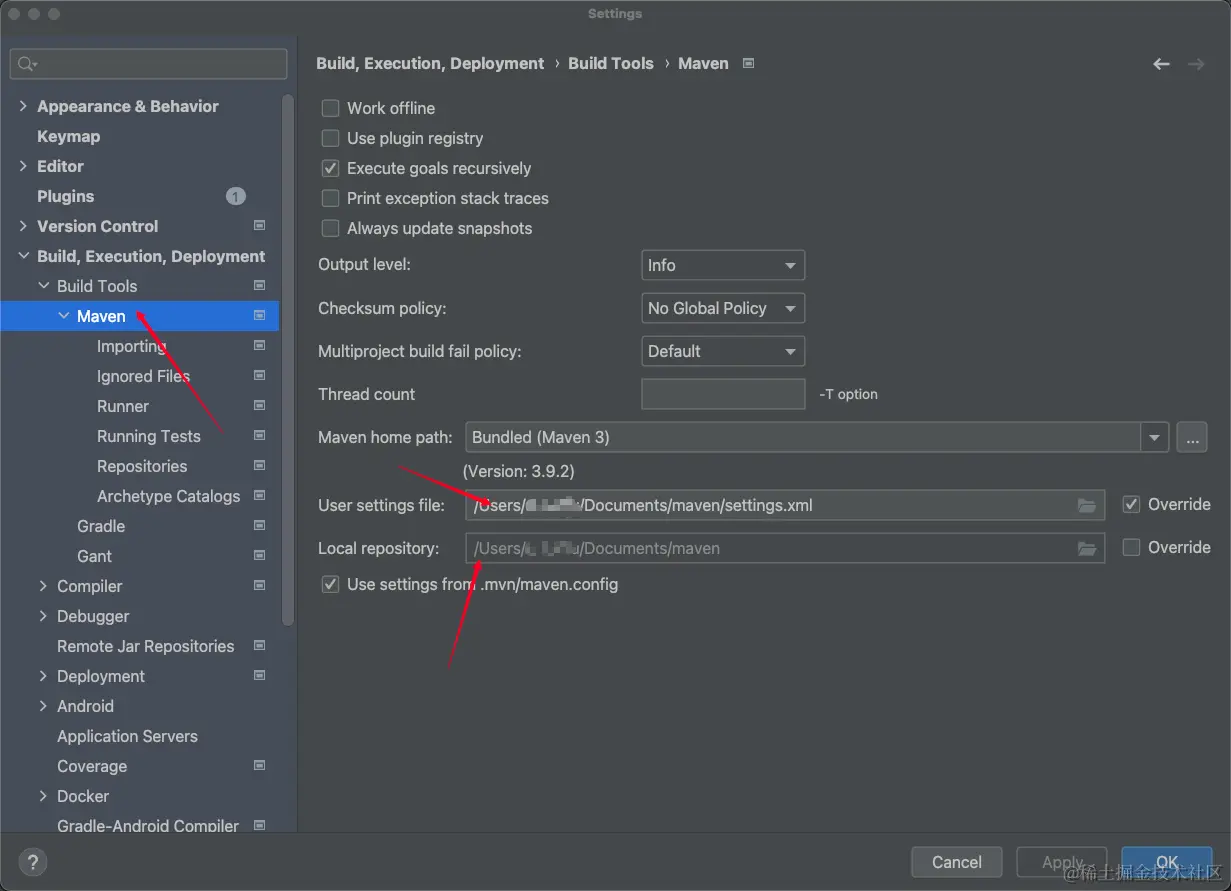Open the Checksum policy dropdown

pos(723,308)
